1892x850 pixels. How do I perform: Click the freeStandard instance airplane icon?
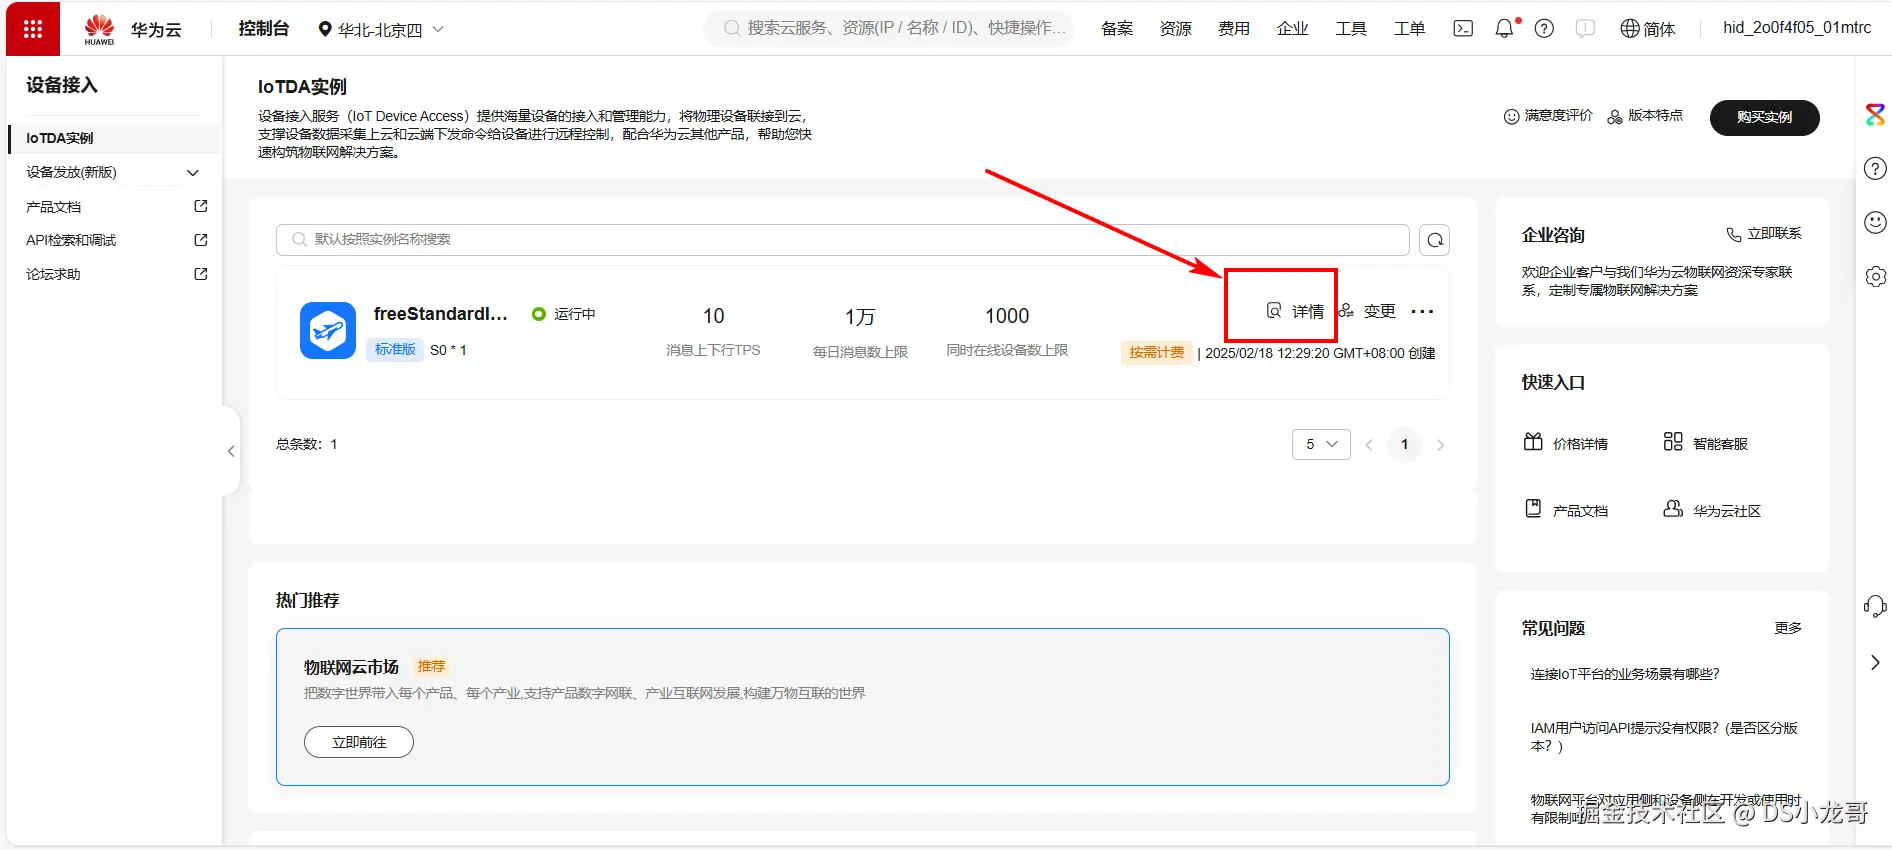coord(328,330)
